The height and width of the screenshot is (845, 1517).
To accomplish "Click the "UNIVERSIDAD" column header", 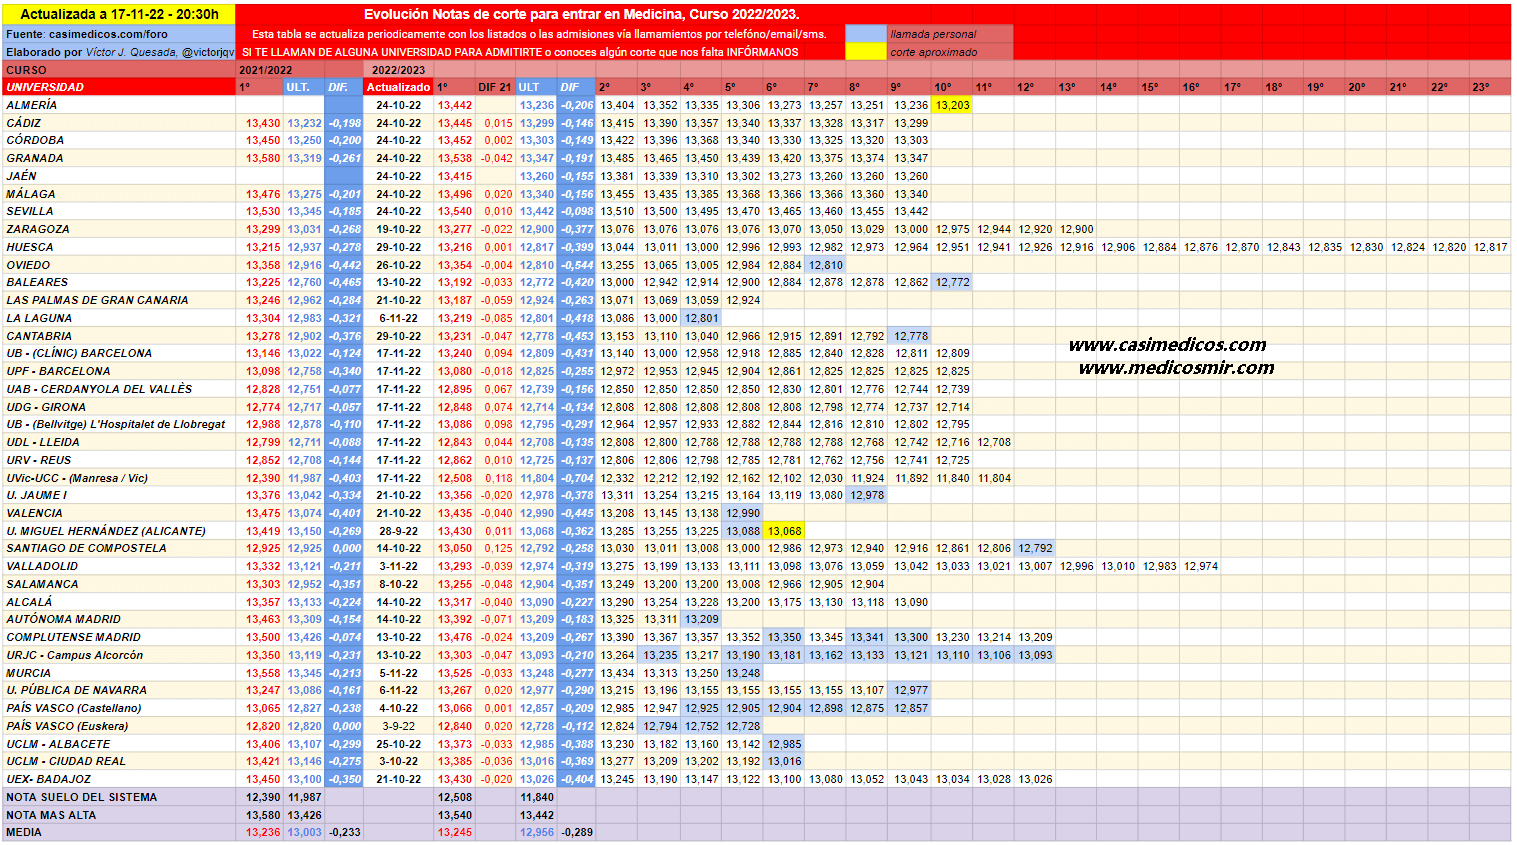I will 119,87.
